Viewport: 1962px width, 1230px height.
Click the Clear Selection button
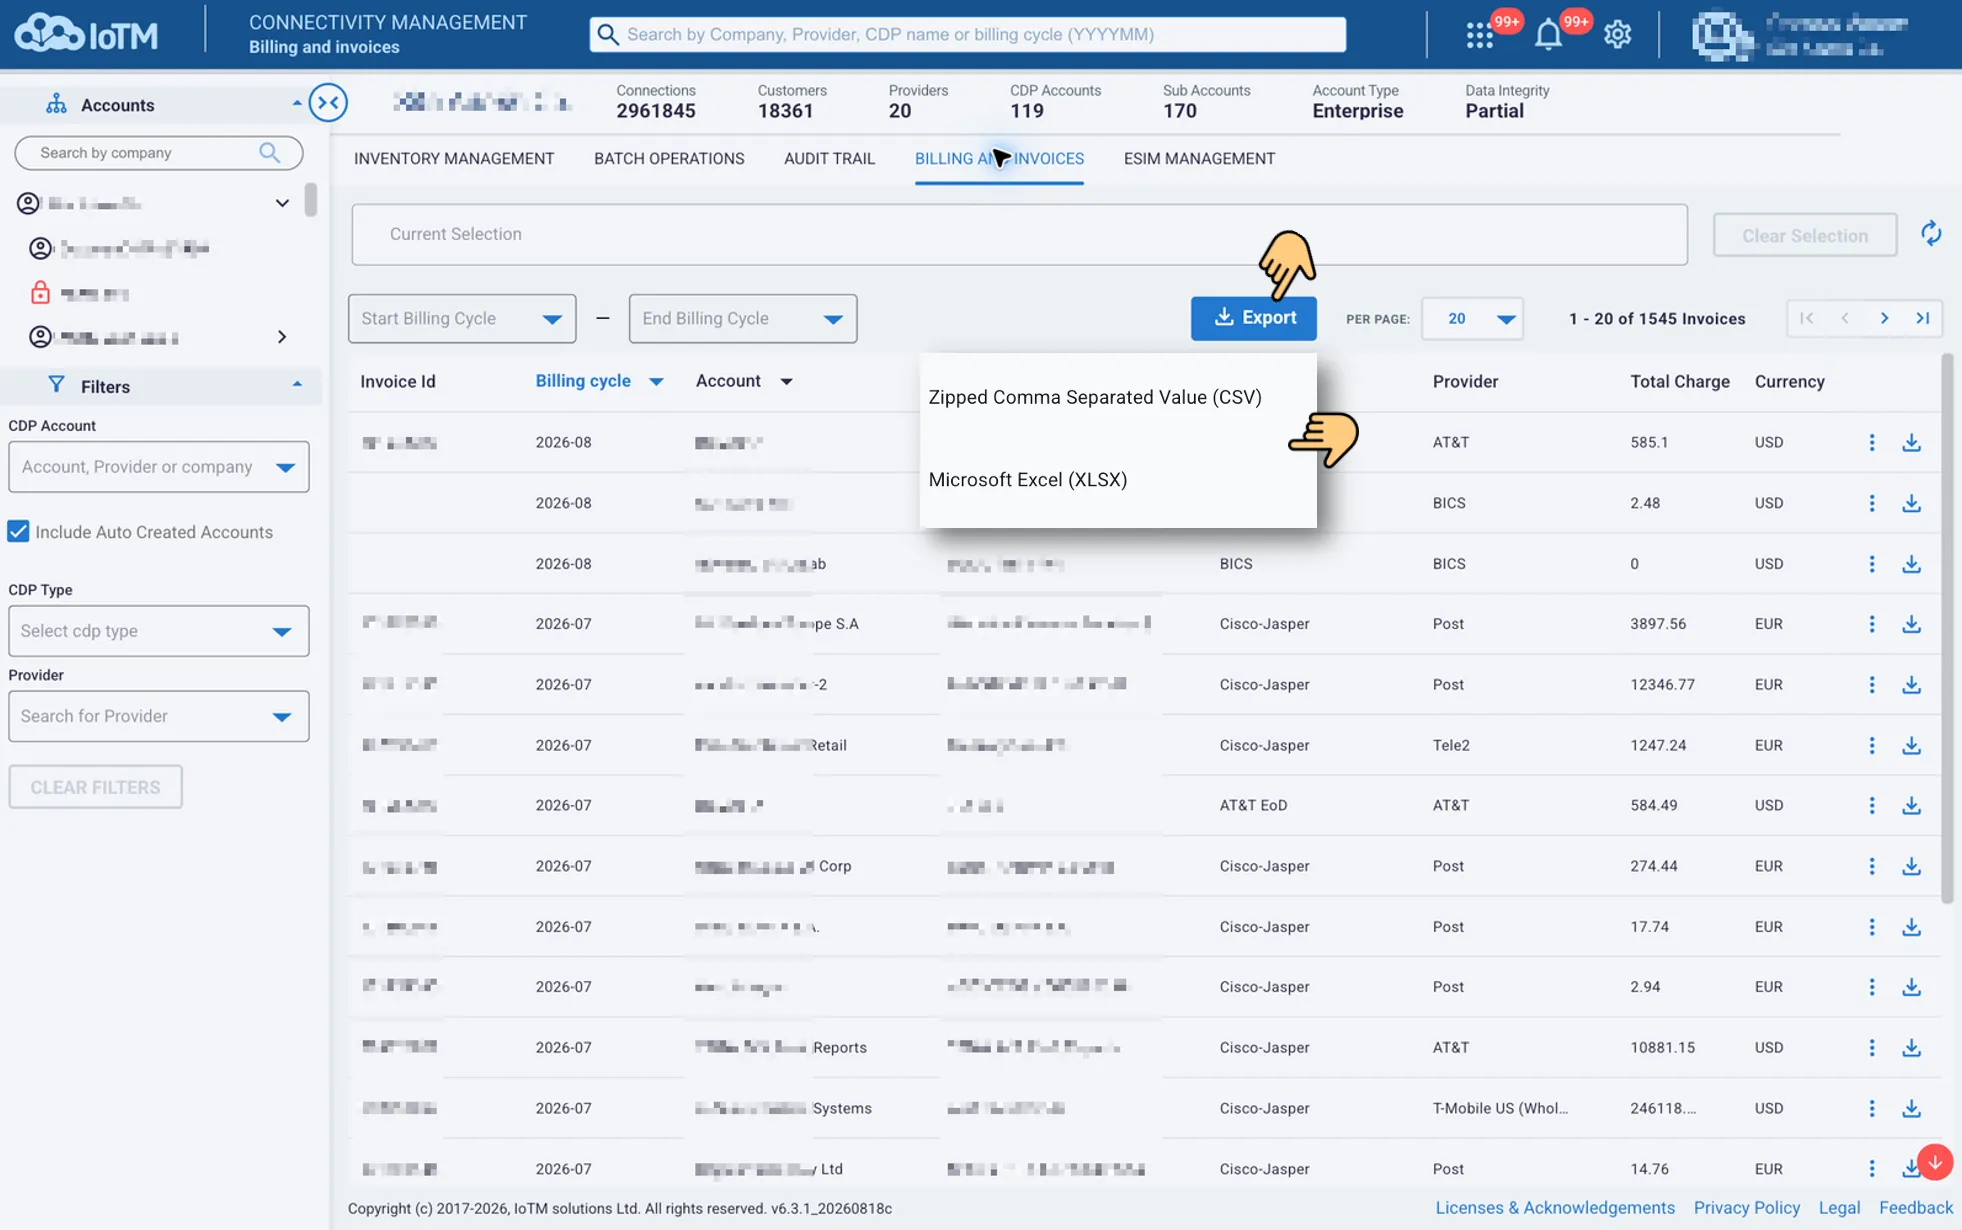click(1804, 235)
